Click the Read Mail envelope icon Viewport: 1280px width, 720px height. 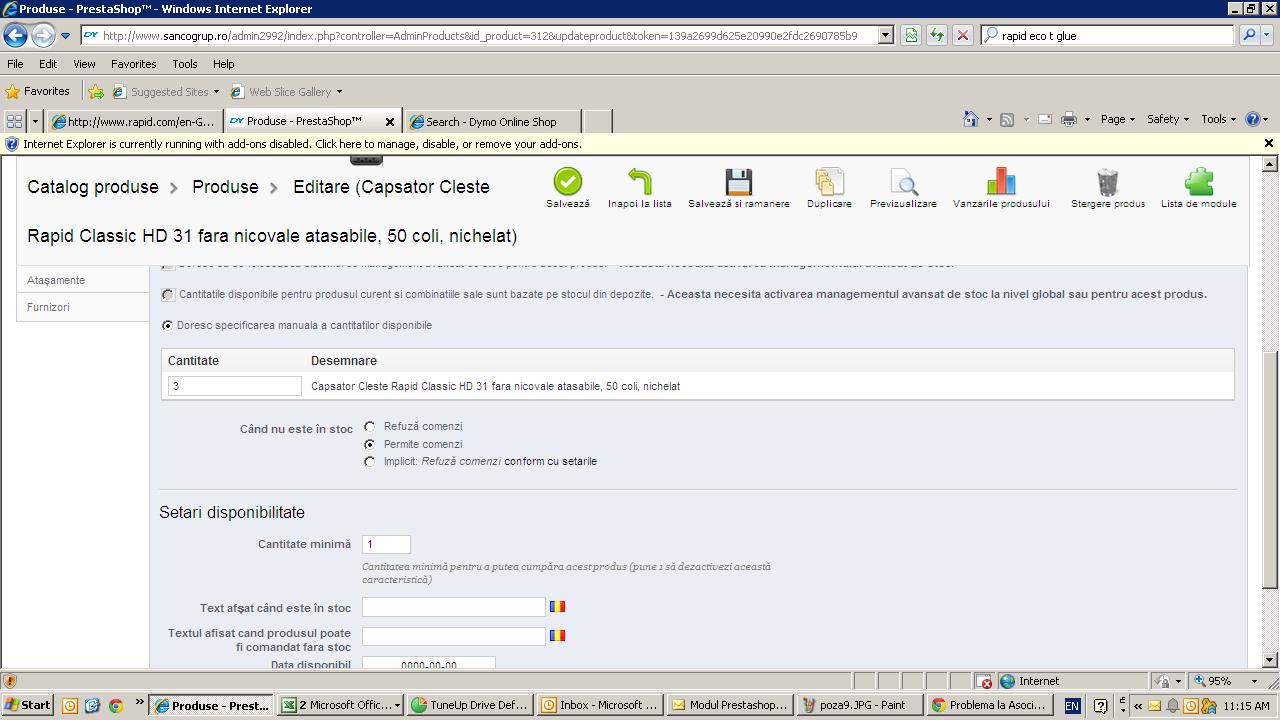pos(1045,119)
